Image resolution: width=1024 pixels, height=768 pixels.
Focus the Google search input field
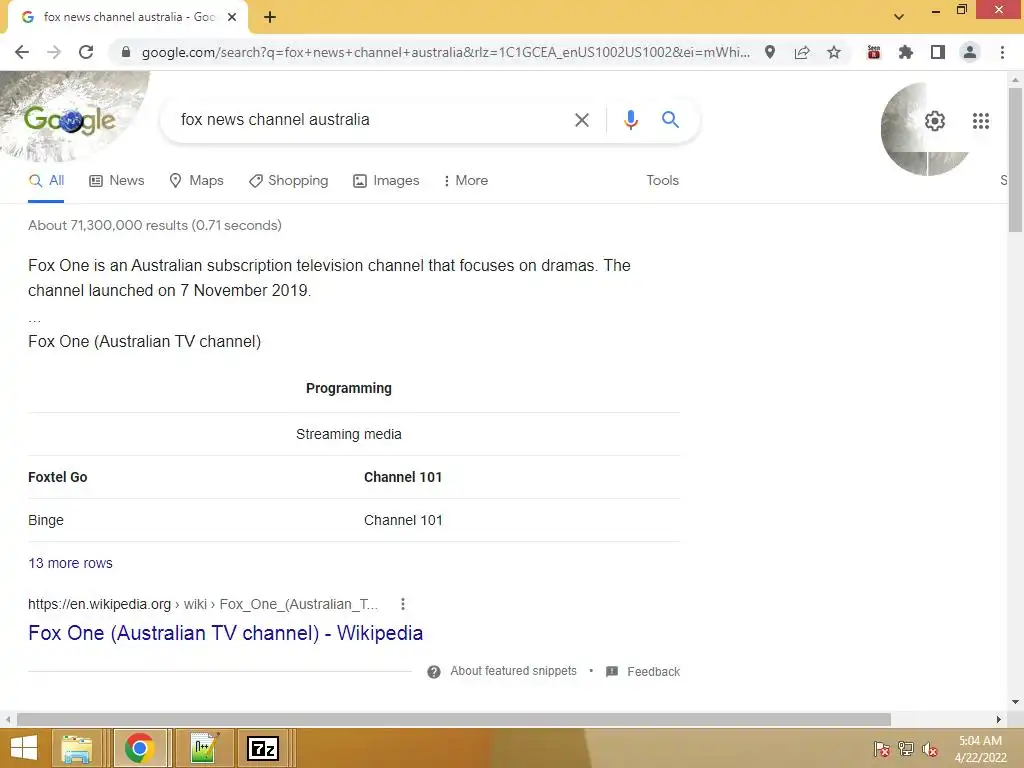(372, 120)
